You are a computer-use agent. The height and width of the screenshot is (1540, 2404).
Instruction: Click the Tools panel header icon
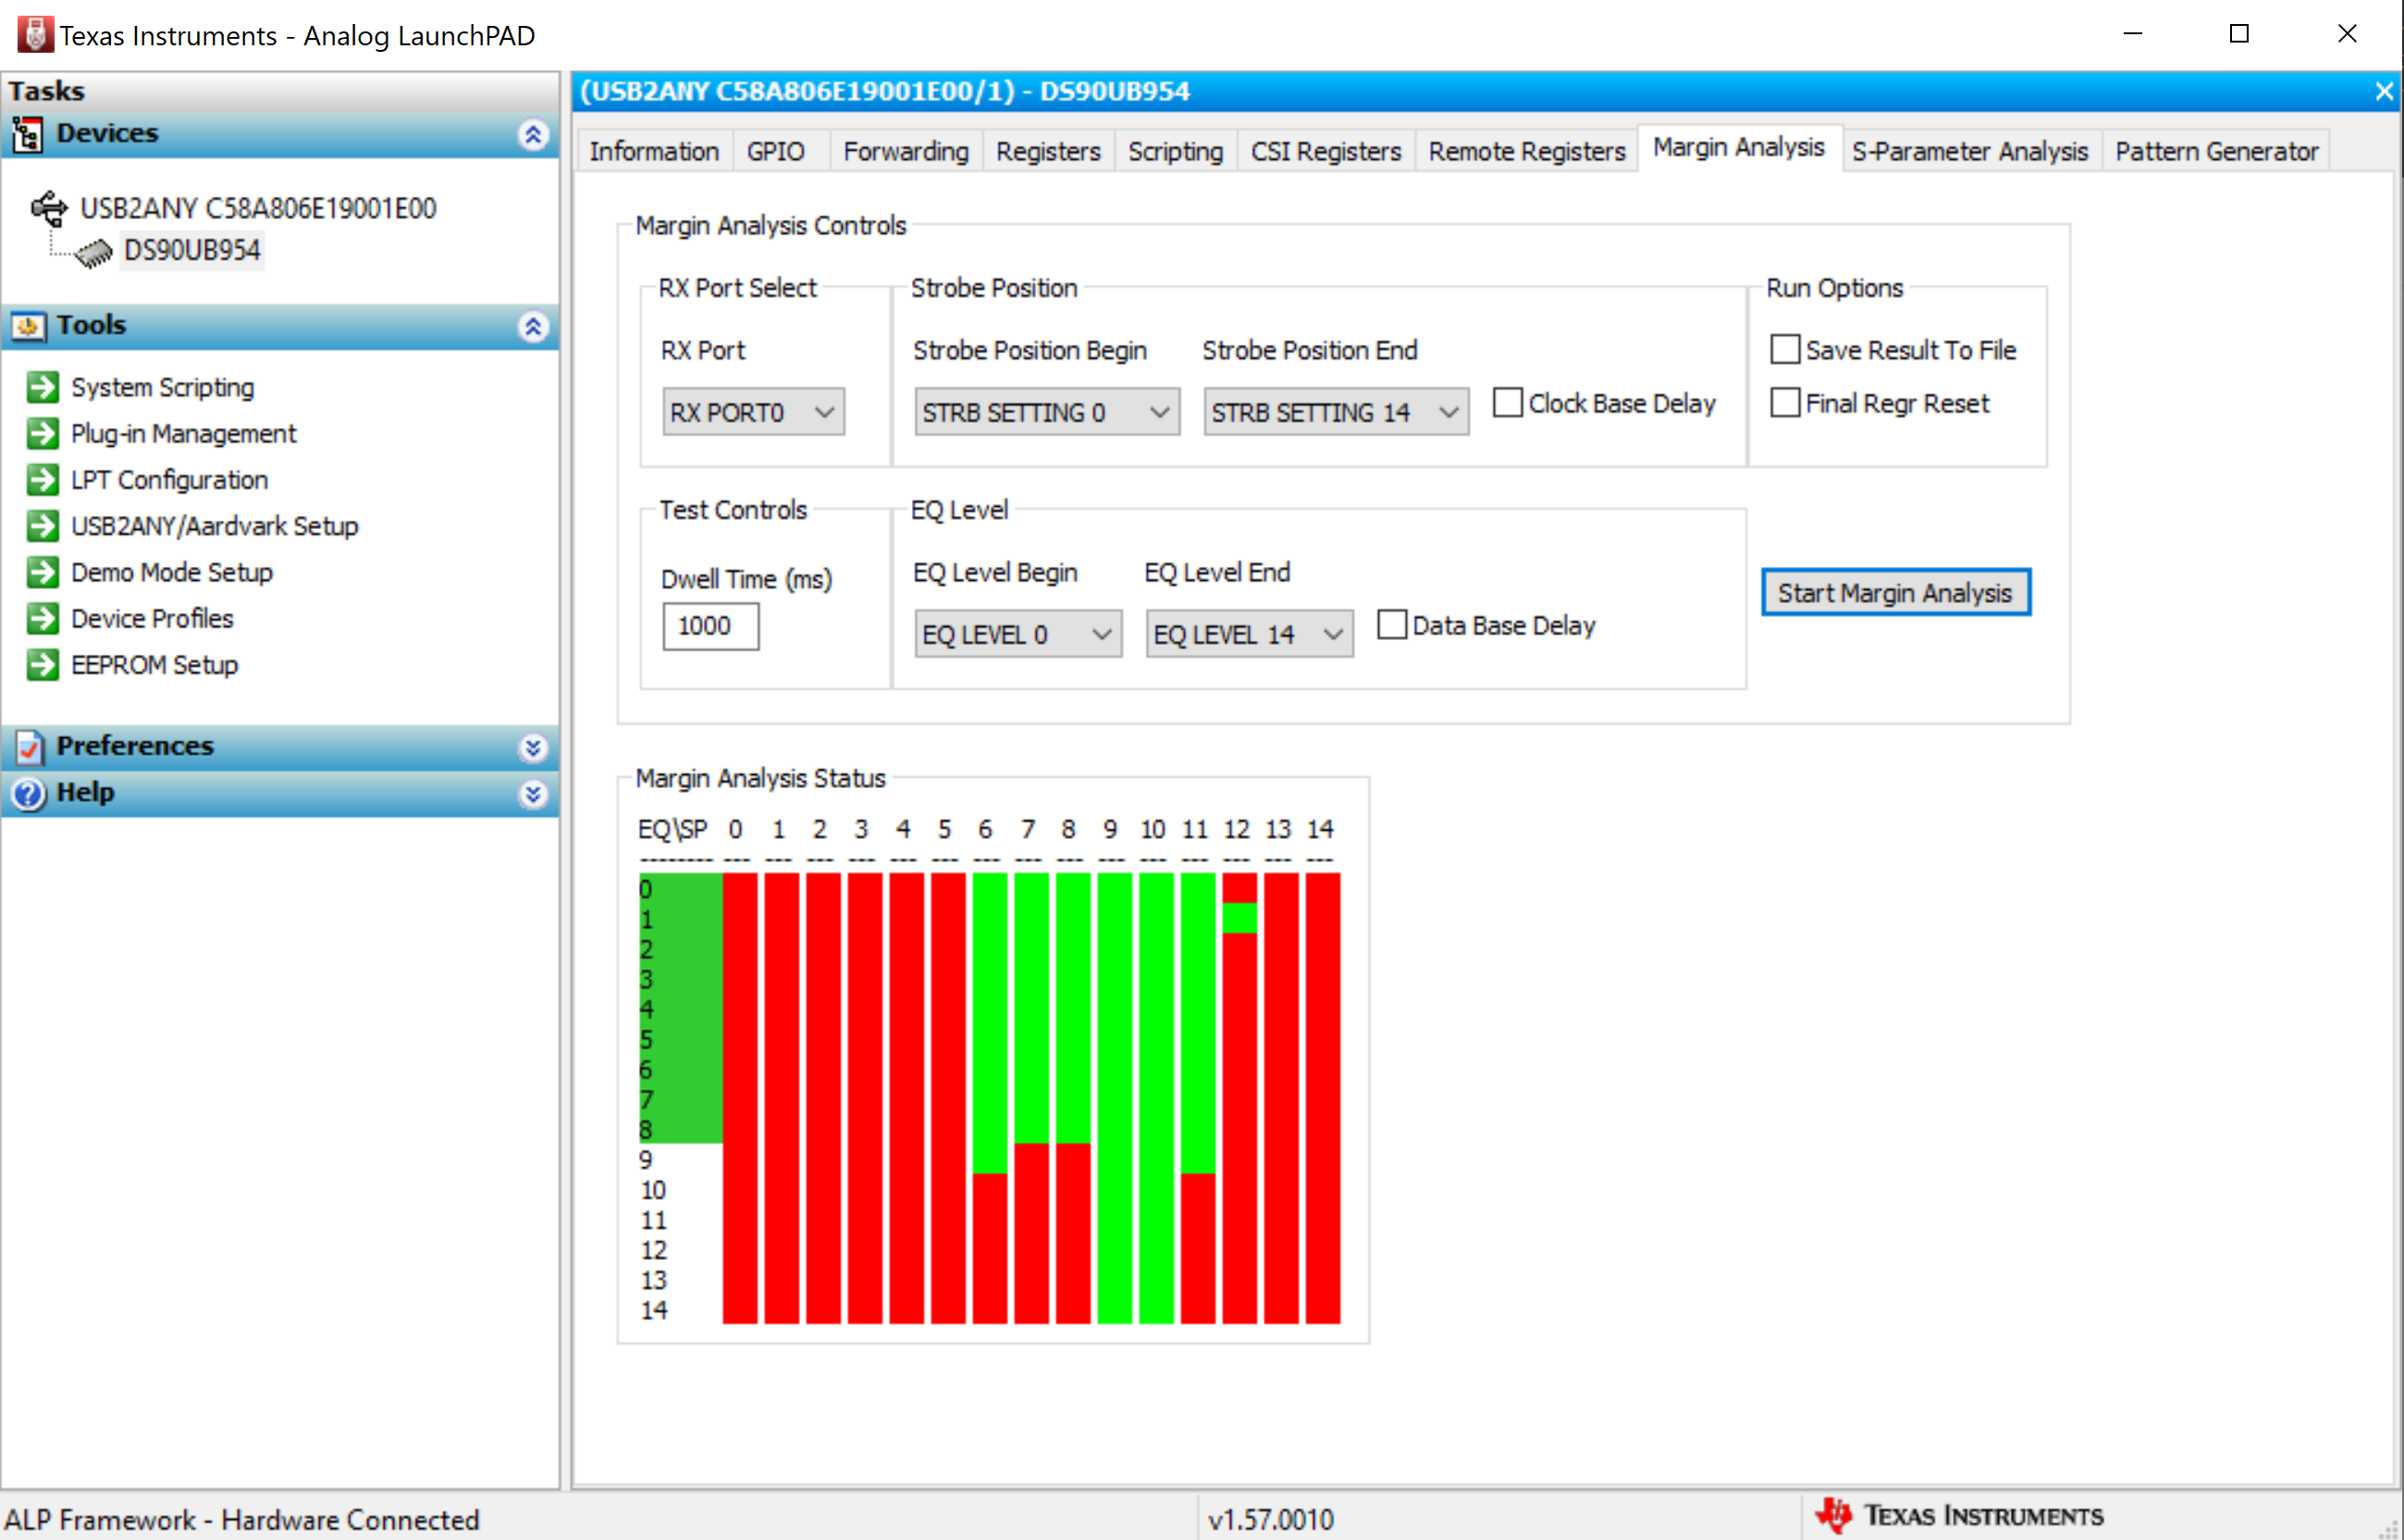point(27,326)
